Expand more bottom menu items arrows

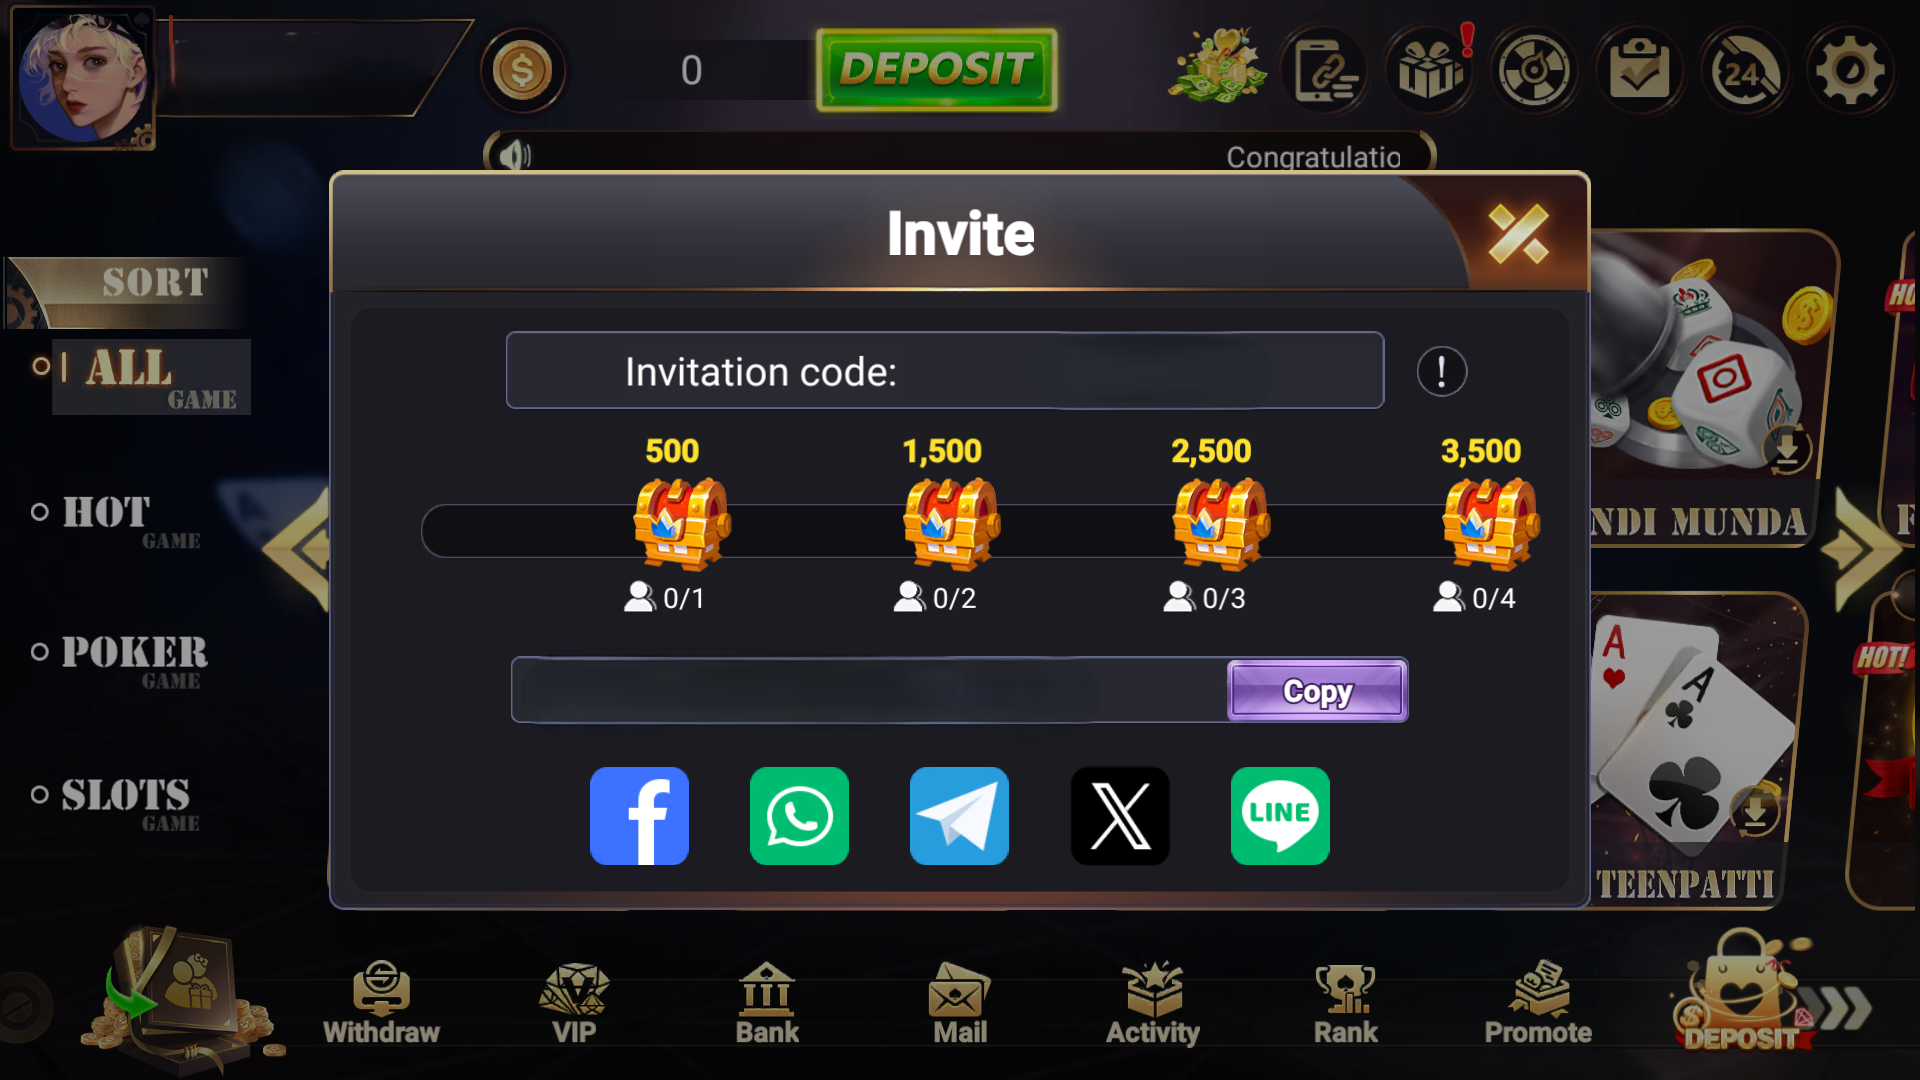tap(1847, 1008)
